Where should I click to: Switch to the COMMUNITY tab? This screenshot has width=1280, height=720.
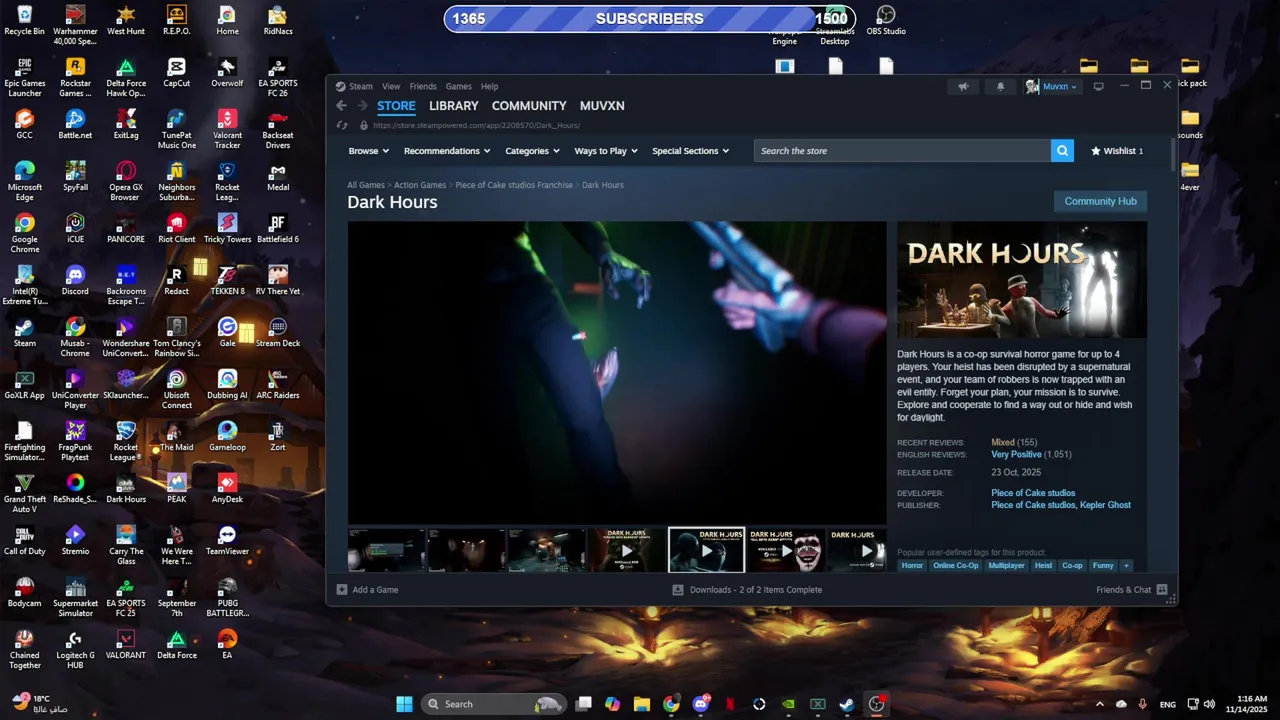point(529,106)
